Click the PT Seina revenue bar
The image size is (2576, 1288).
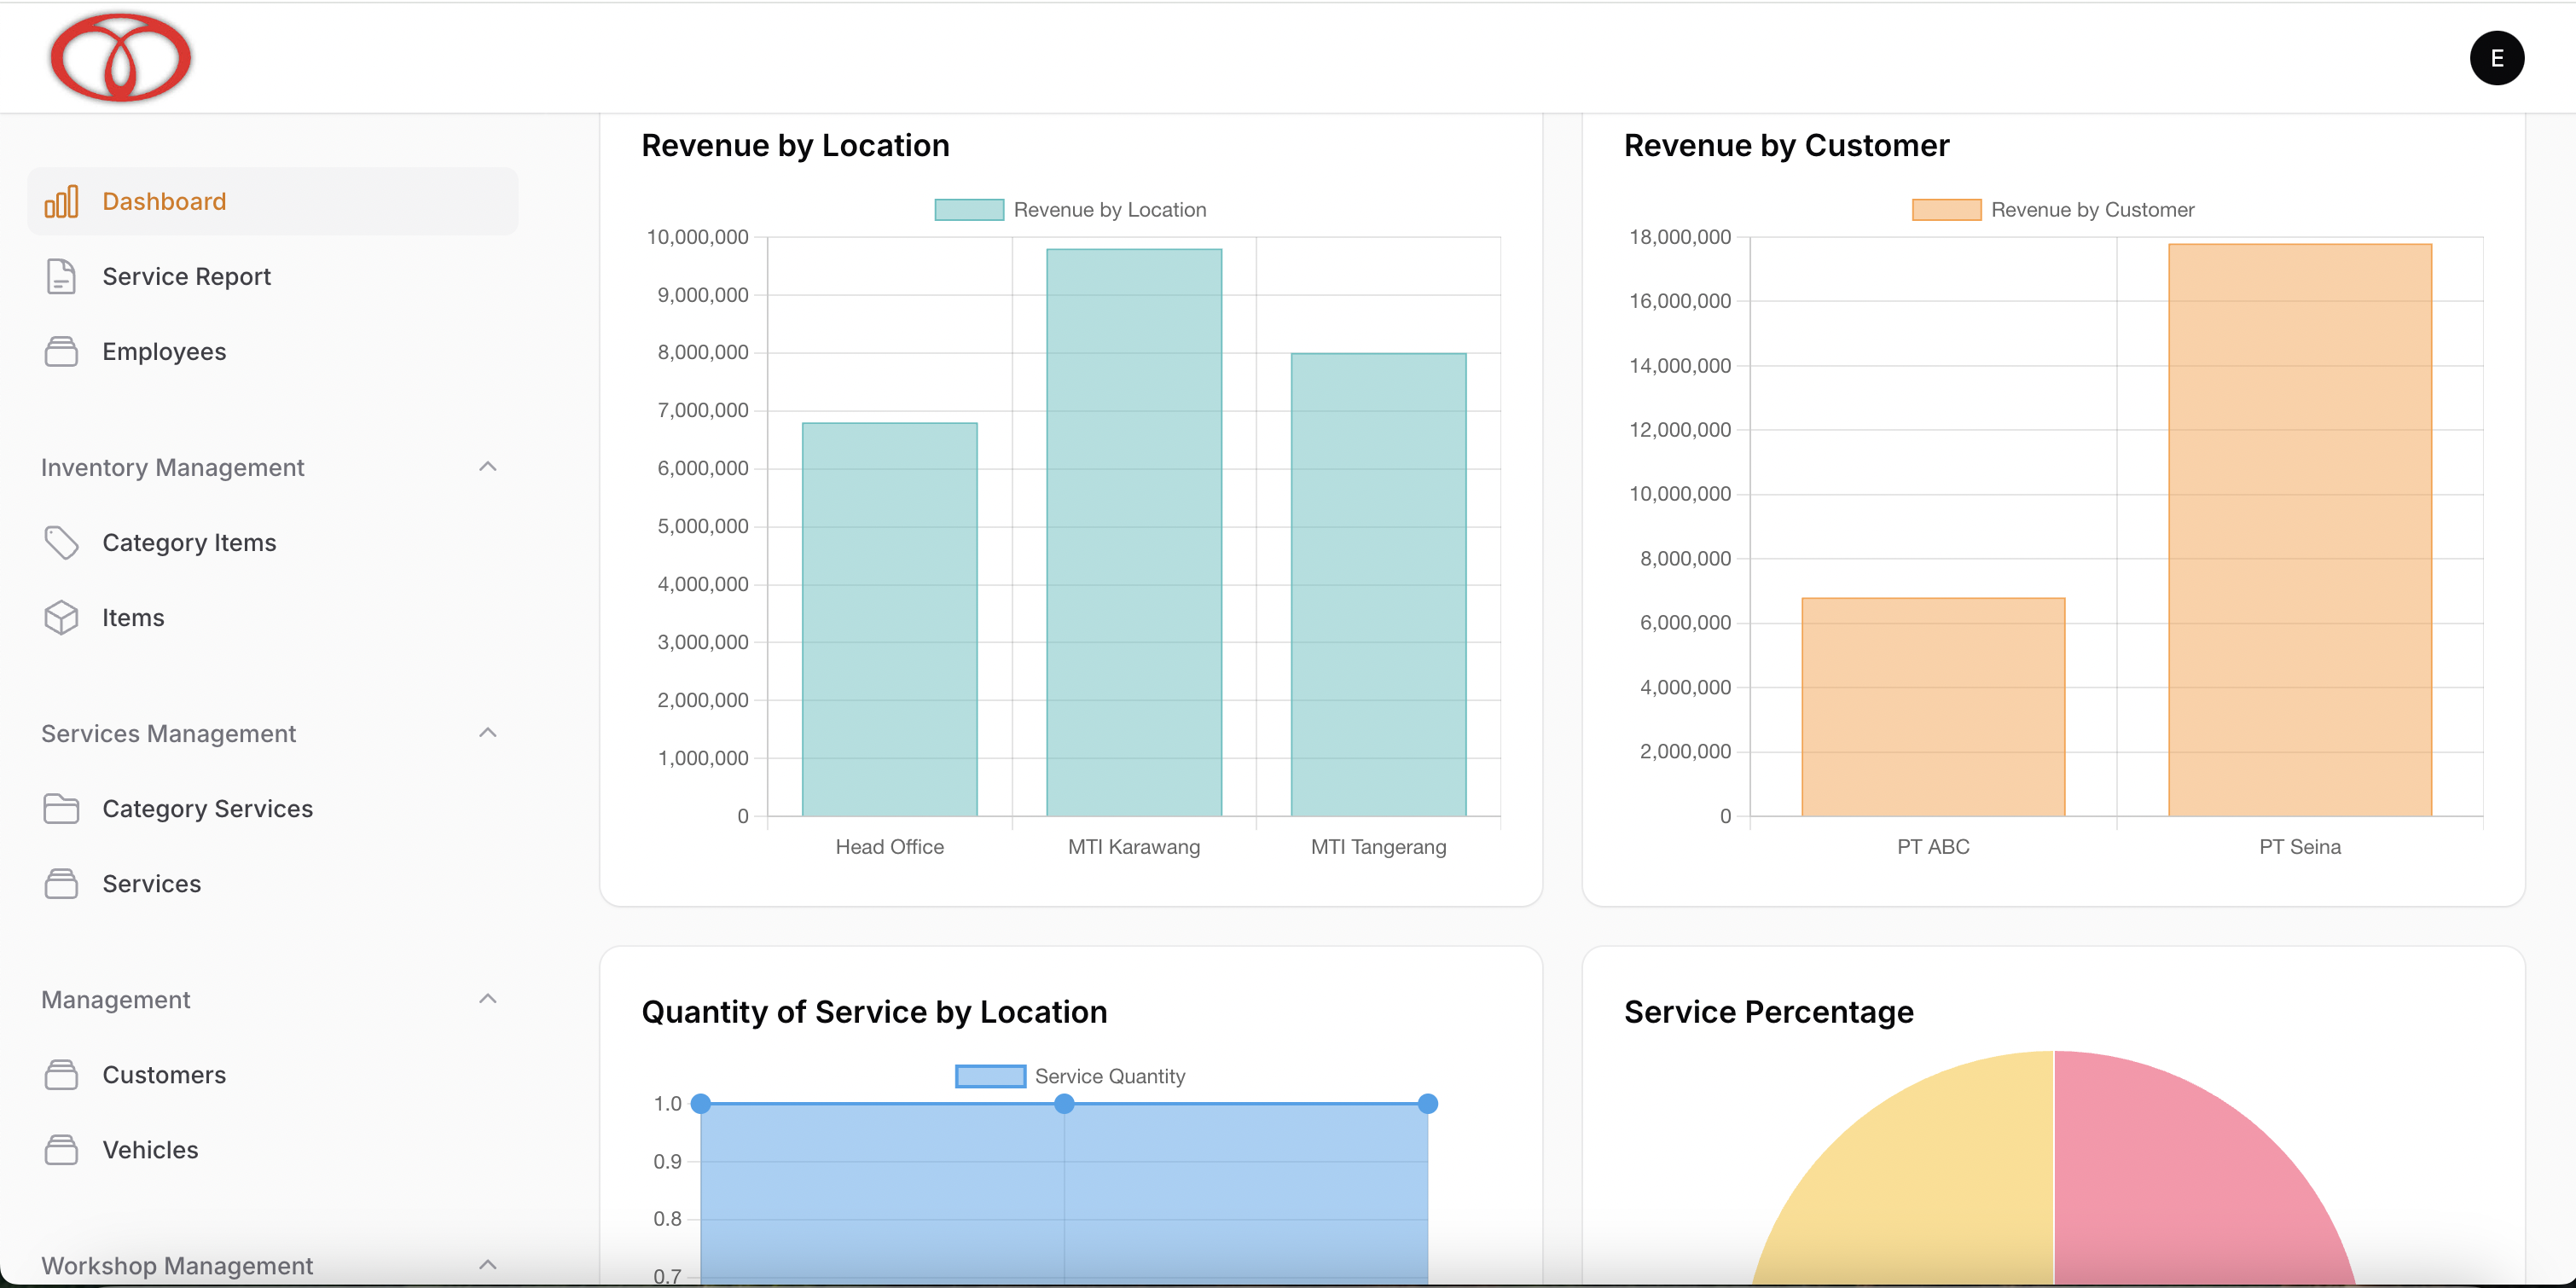[x=2299, y=529]
